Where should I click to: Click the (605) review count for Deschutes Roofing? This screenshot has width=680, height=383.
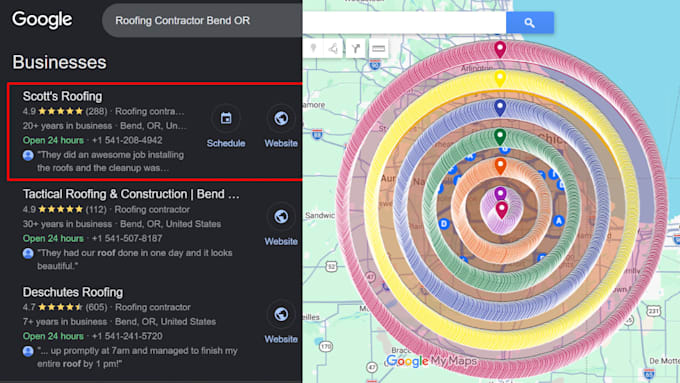click(x=96, y=308)
